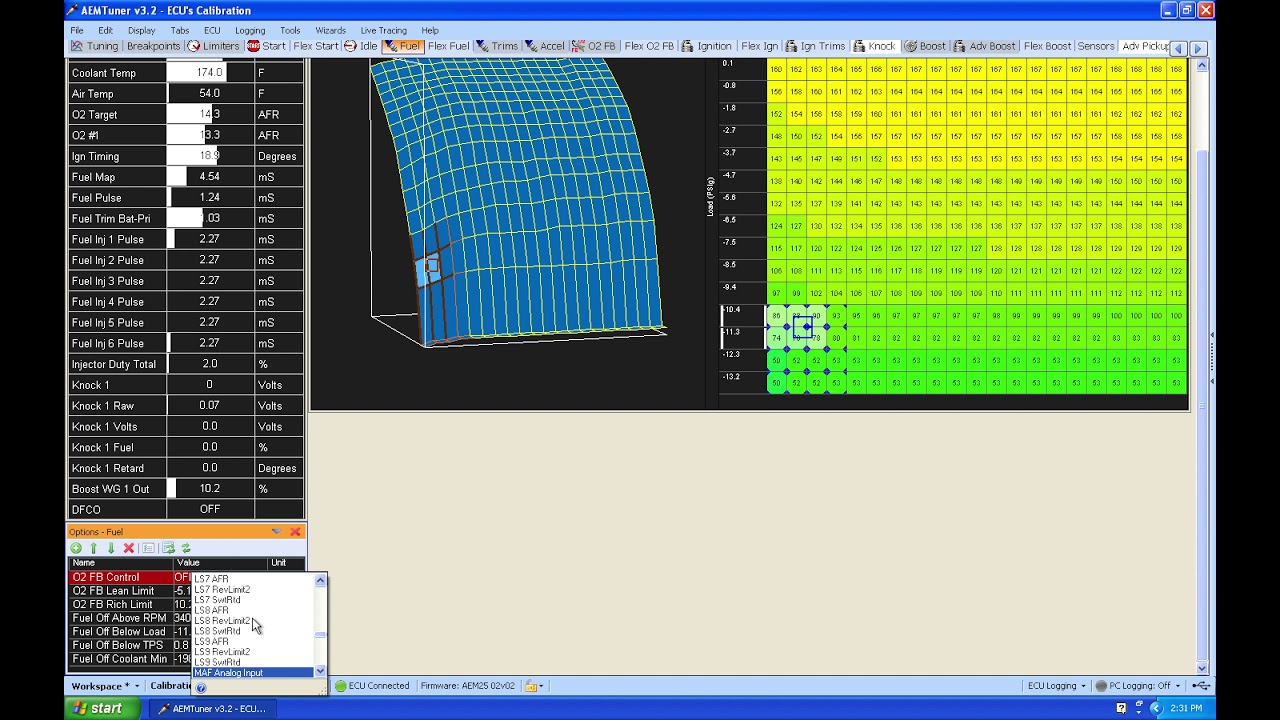Switch to the Ign Trims tab

point(816,46)
